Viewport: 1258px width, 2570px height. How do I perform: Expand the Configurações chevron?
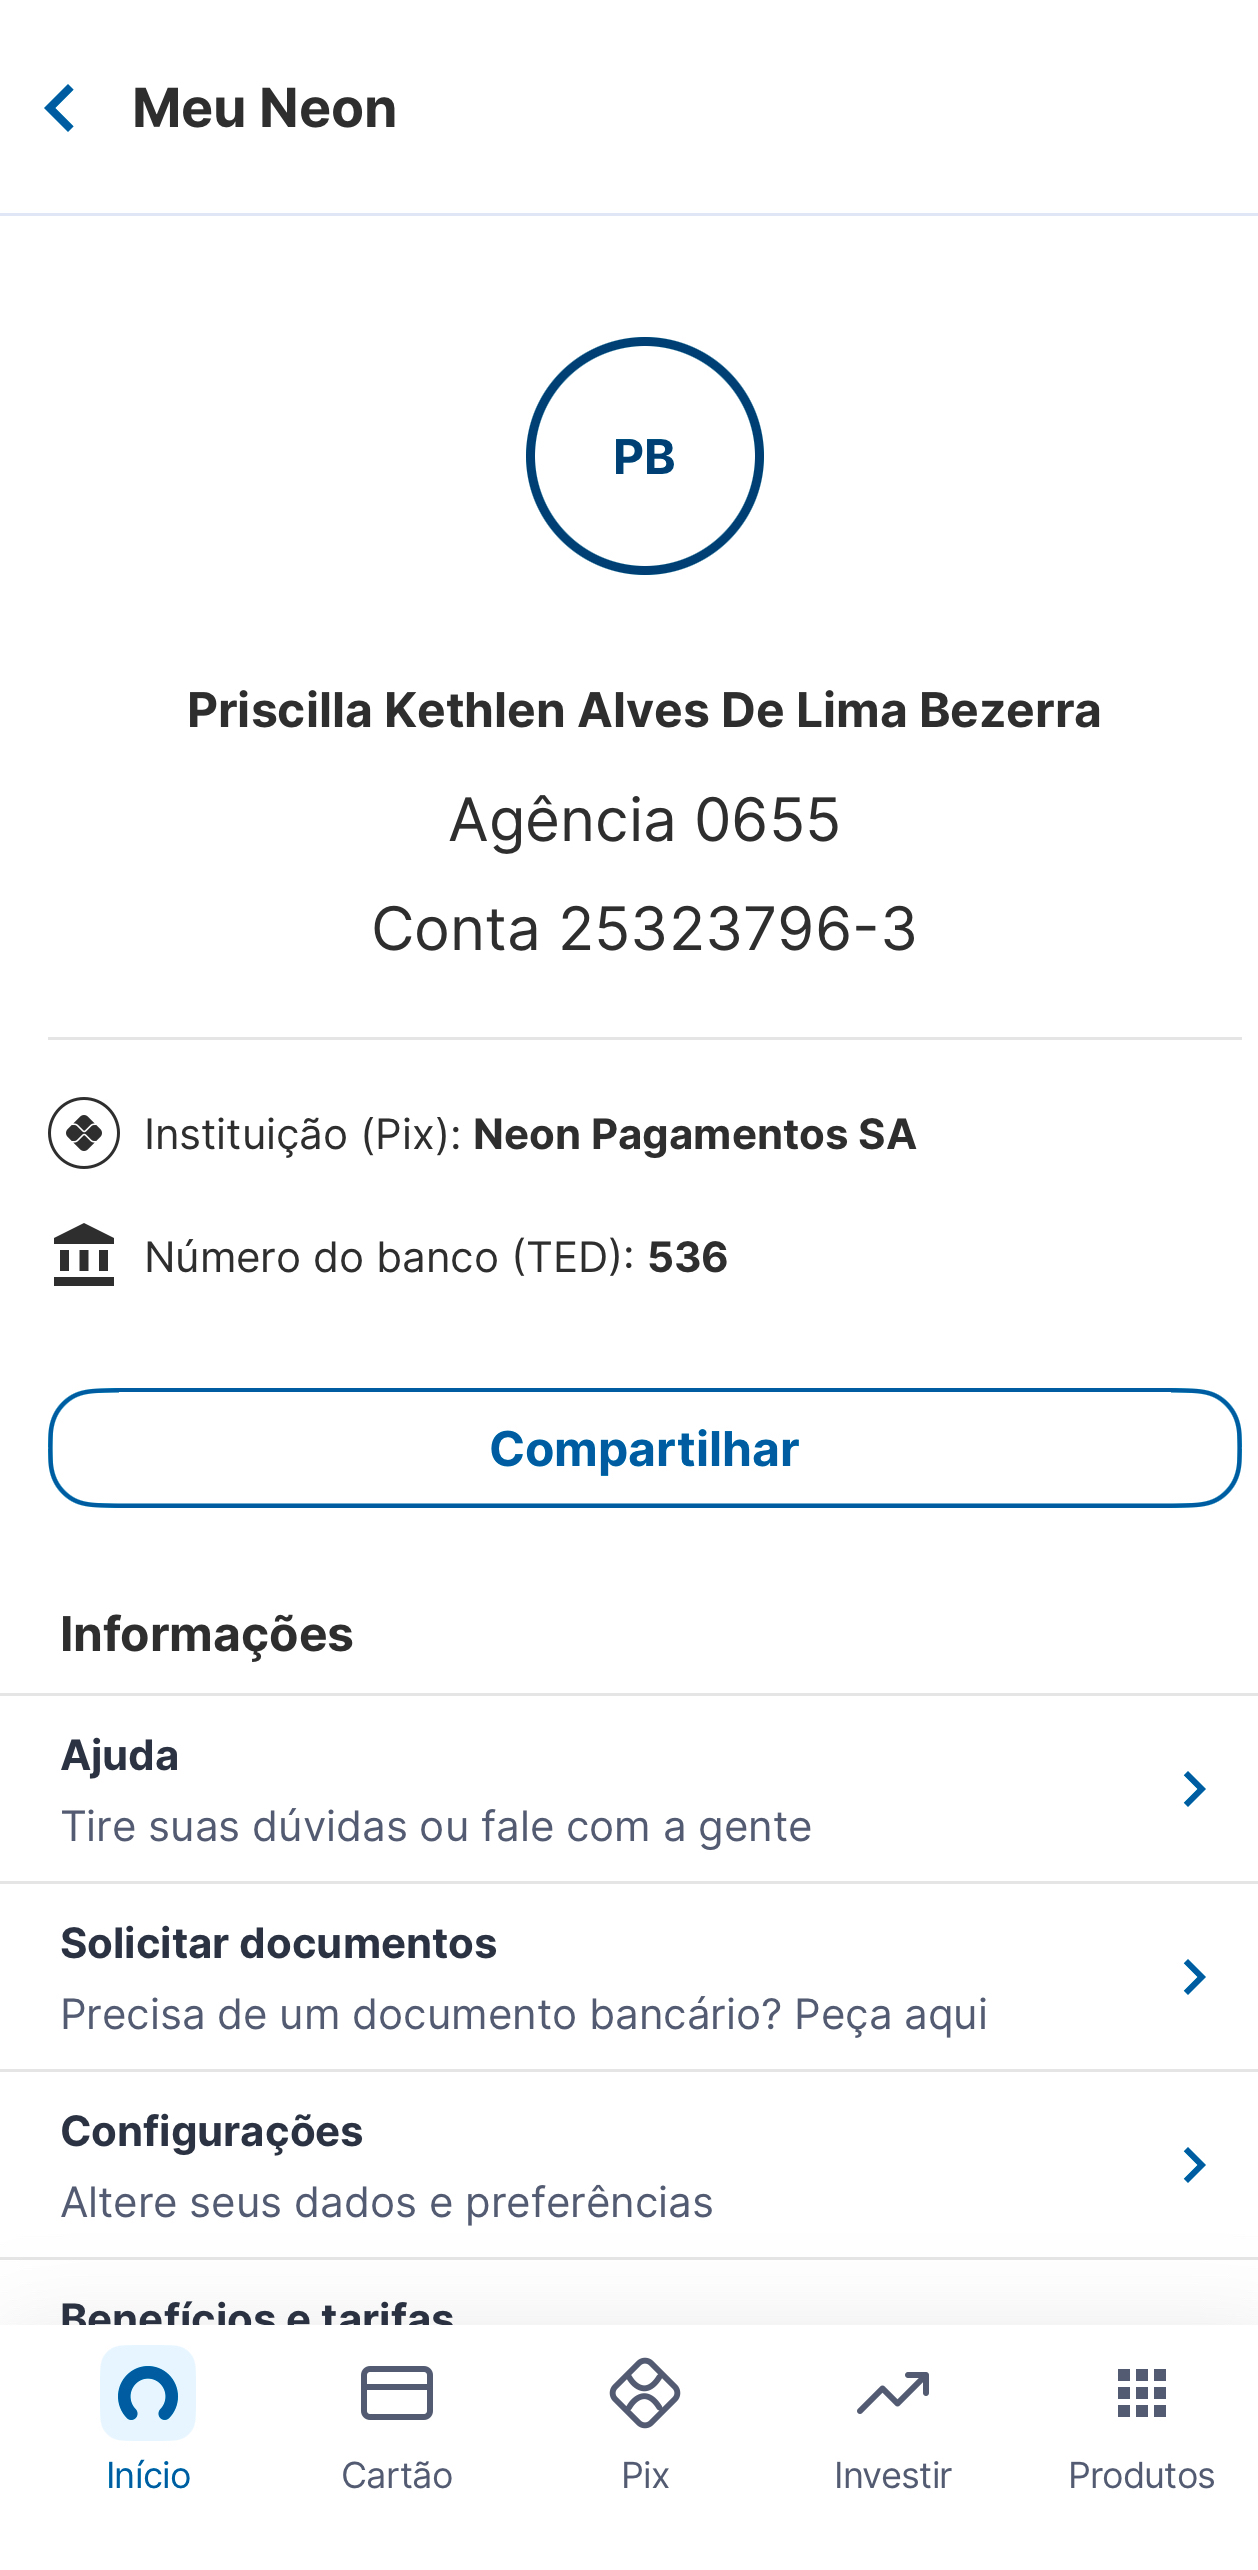click(x=1194, y=2165)
